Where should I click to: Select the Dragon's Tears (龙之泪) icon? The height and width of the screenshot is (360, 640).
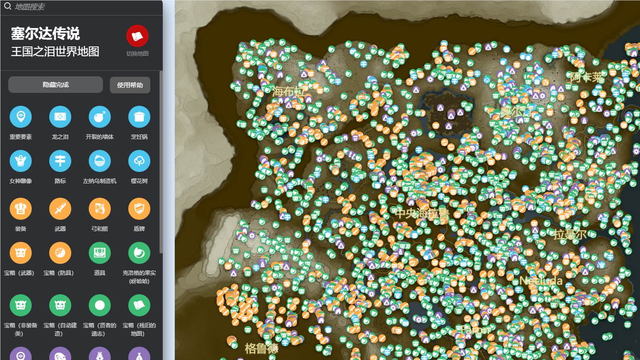[x=60, y=117]
